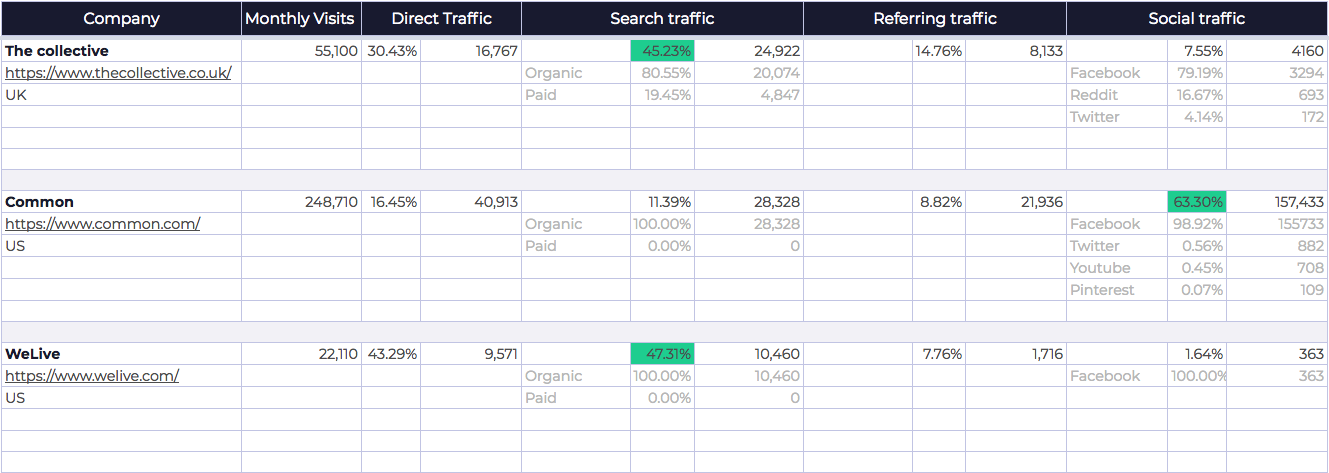Viewport: 1329px width, 473px height.
Task: Select the Social traffic column header
Action: [x=1197, y=19]
